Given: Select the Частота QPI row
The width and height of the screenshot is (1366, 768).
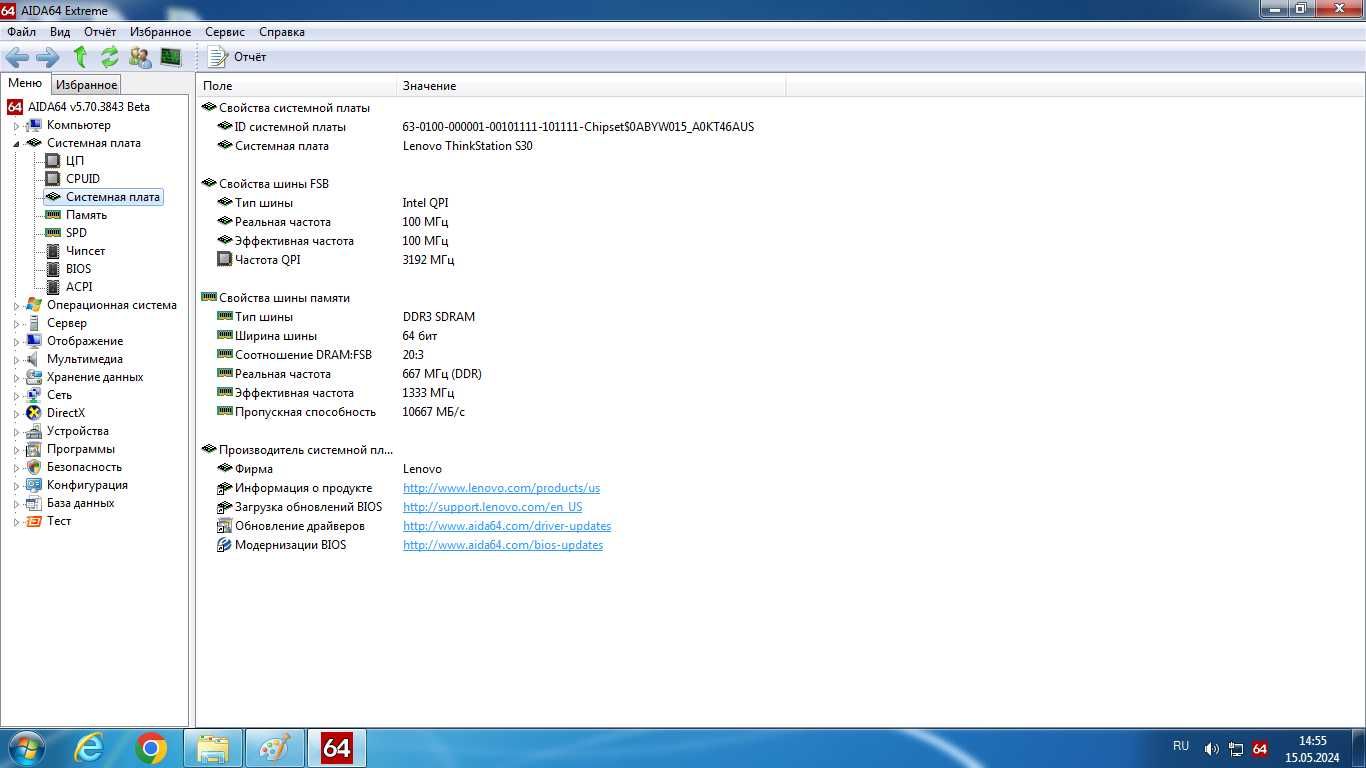Looking at the screenshot, I should coord(335,260).
